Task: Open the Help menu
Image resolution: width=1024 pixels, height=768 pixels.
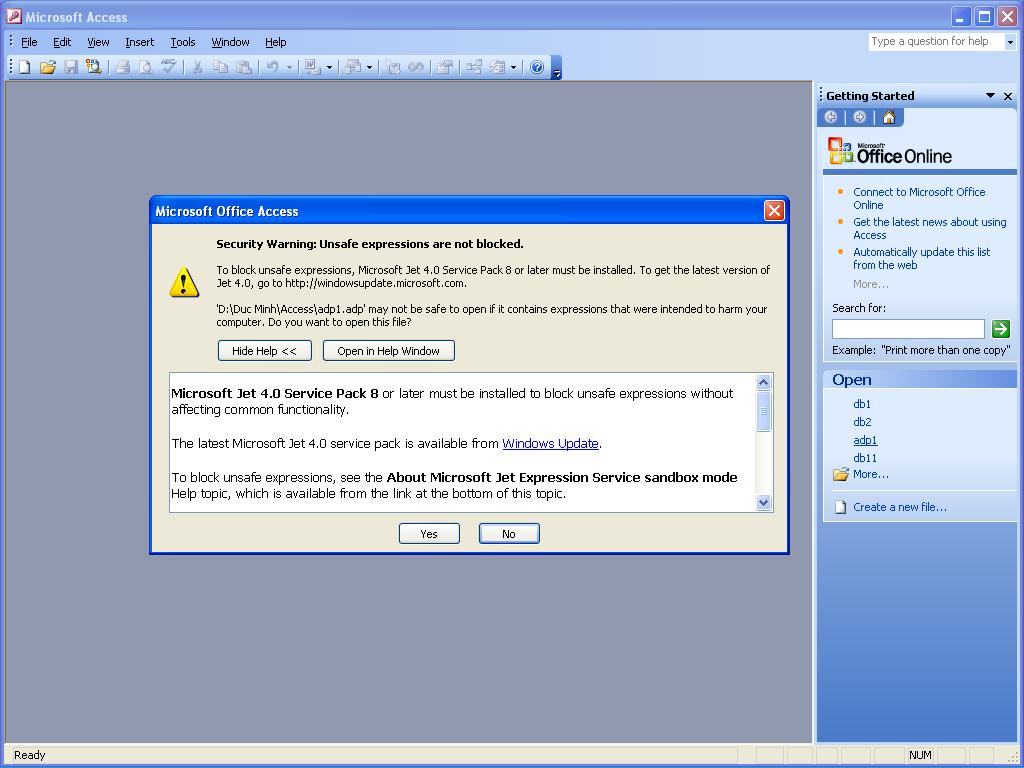Action: tap(276, 42)
